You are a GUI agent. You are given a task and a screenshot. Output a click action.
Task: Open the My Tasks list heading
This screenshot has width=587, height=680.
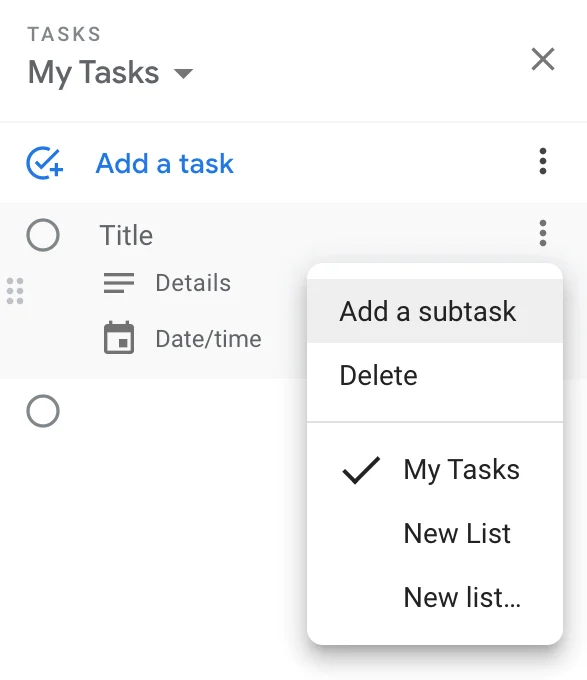click(x=93, y=73)
